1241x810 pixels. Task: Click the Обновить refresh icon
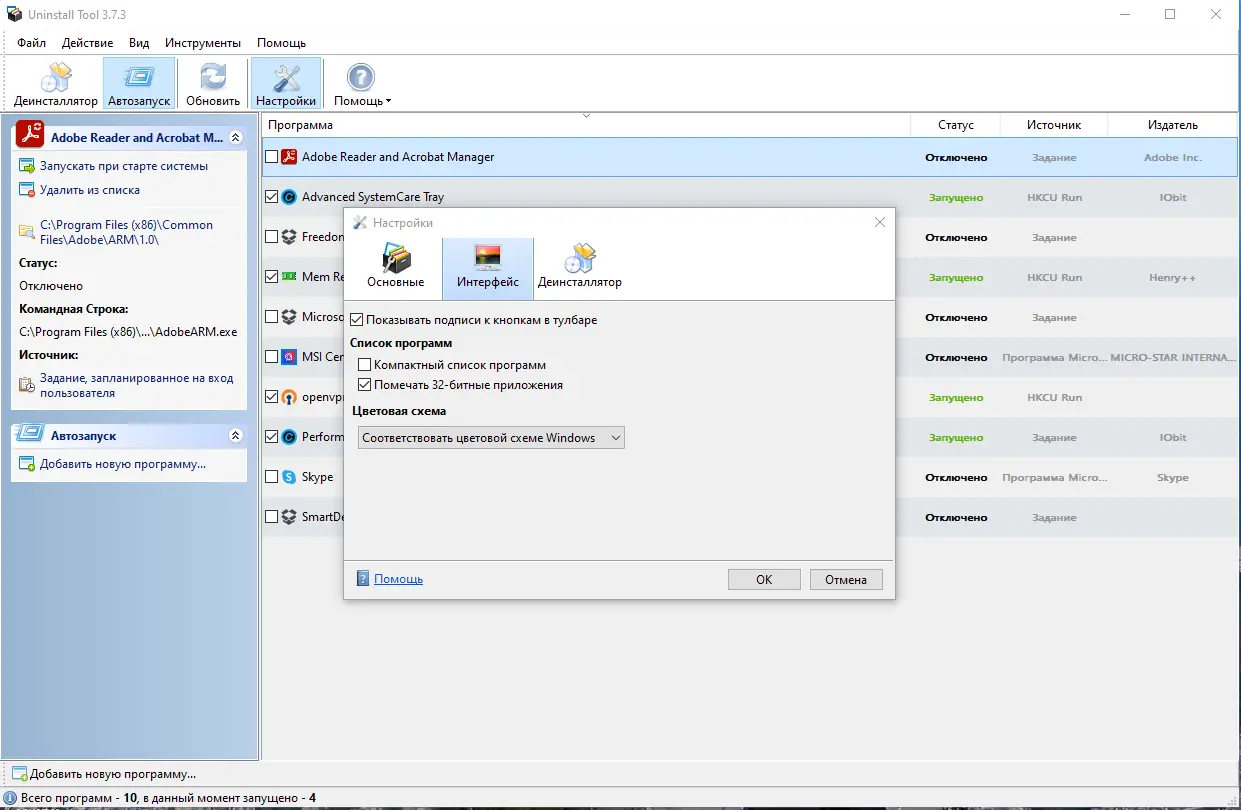tap(213, 77)
